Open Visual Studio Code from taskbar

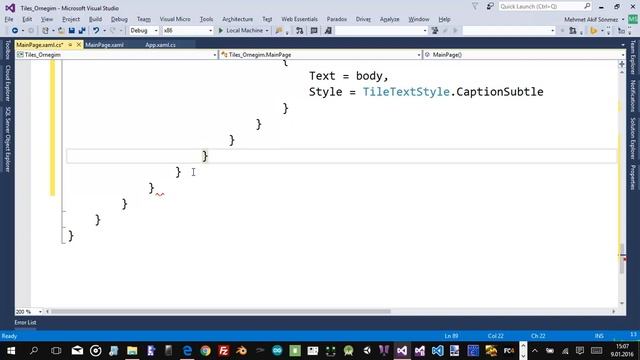(x=438, y=351)
